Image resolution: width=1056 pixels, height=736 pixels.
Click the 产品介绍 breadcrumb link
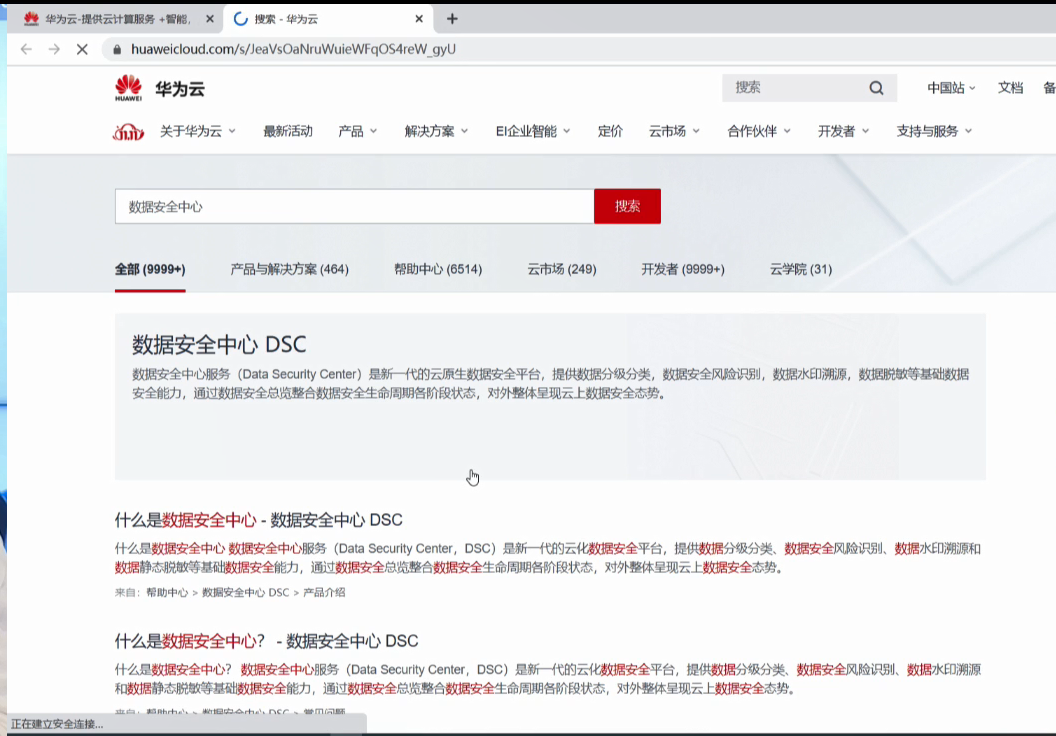(324, 593)
